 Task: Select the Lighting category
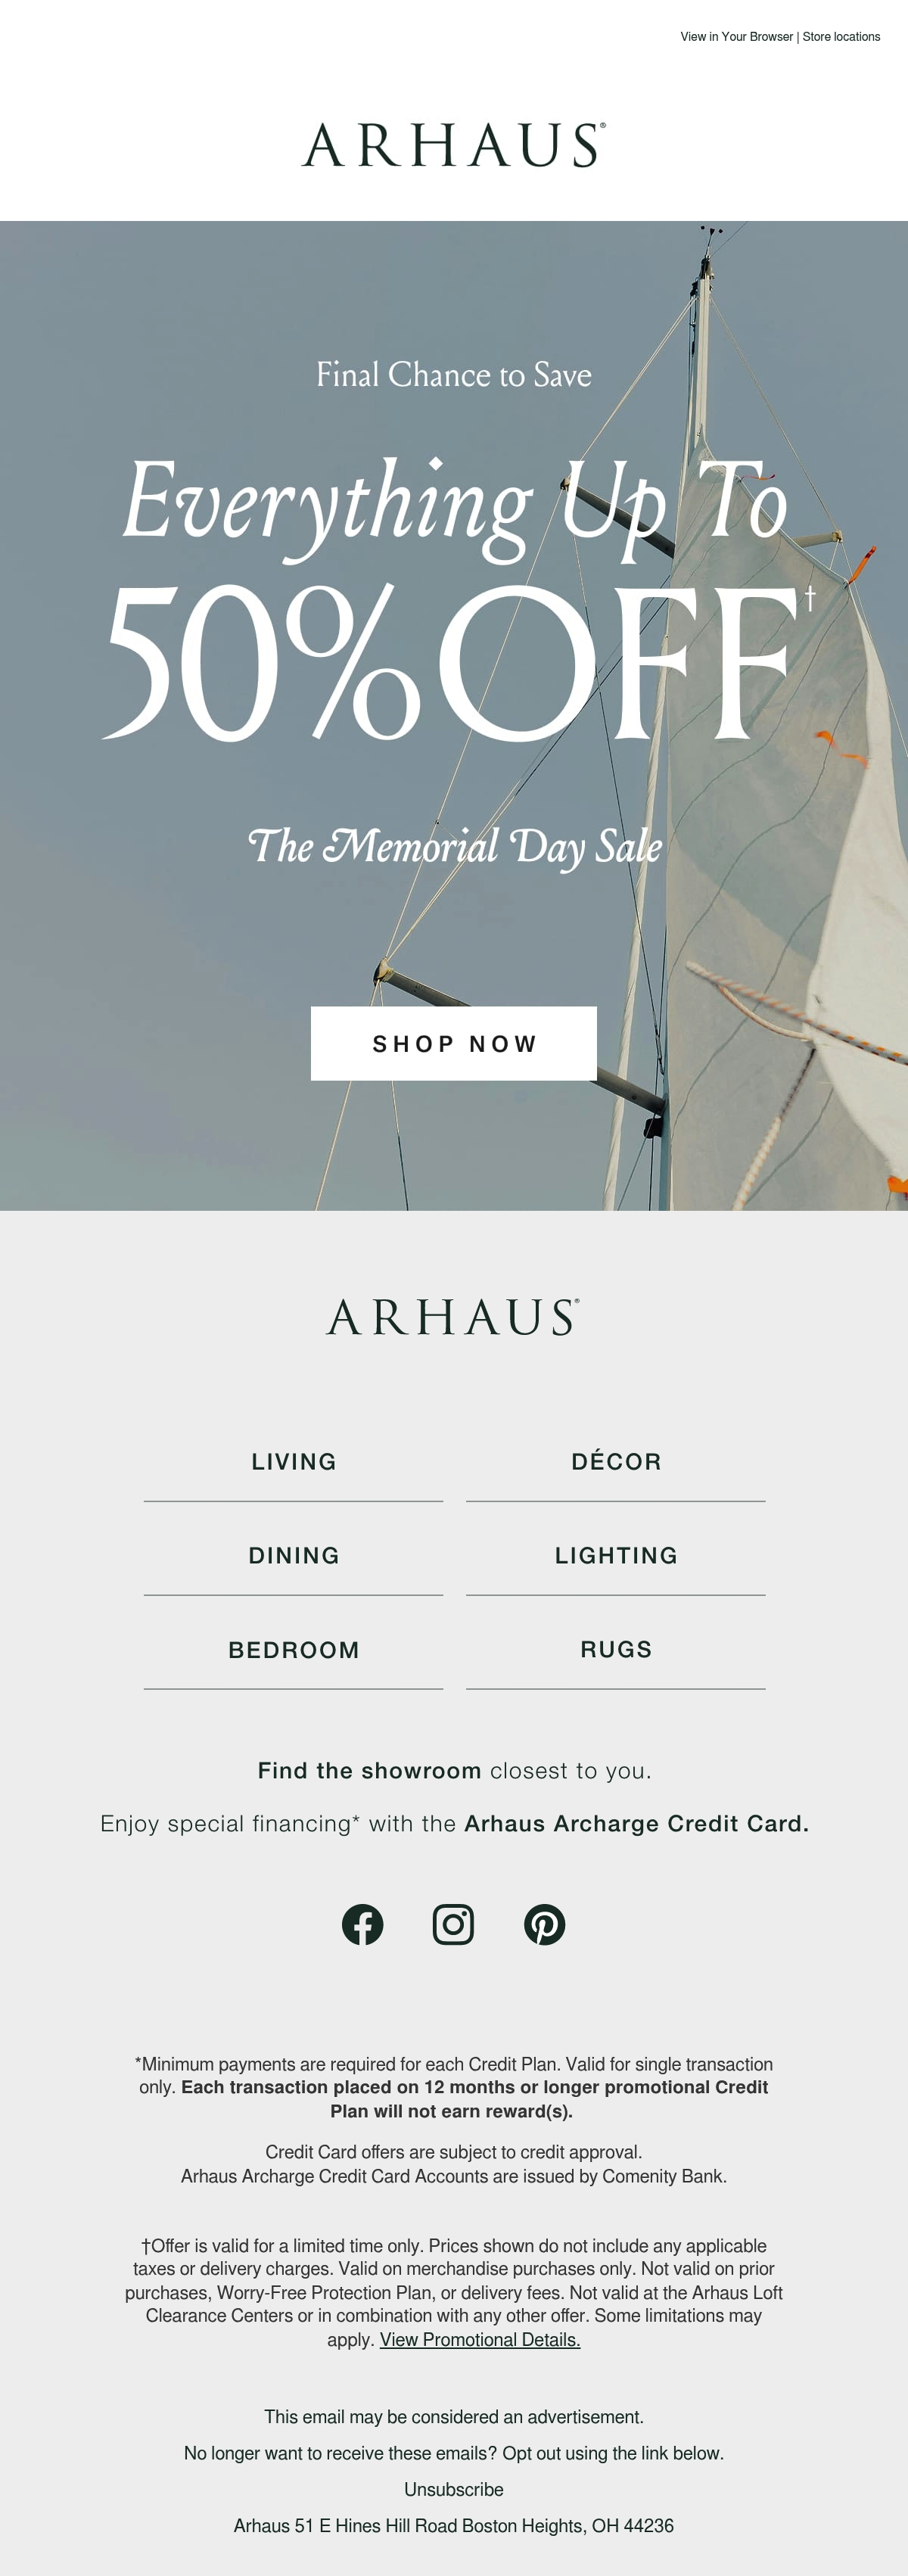point(616,1556)
